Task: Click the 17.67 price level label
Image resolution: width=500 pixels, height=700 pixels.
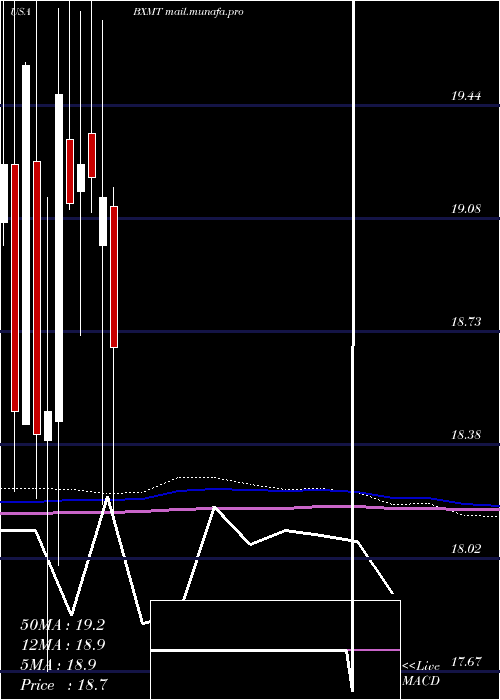Action: tap(466, 661)
